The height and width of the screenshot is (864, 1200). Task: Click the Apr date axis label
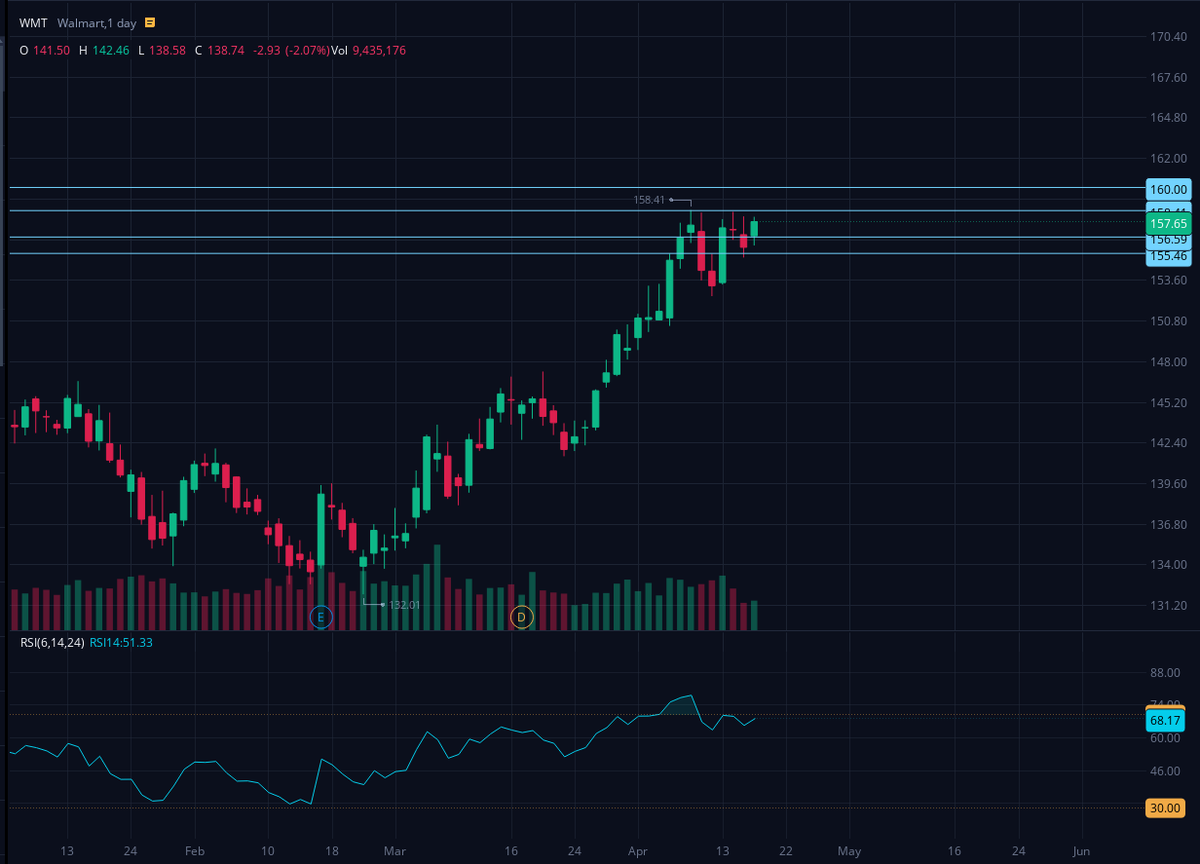click(638, 851)
